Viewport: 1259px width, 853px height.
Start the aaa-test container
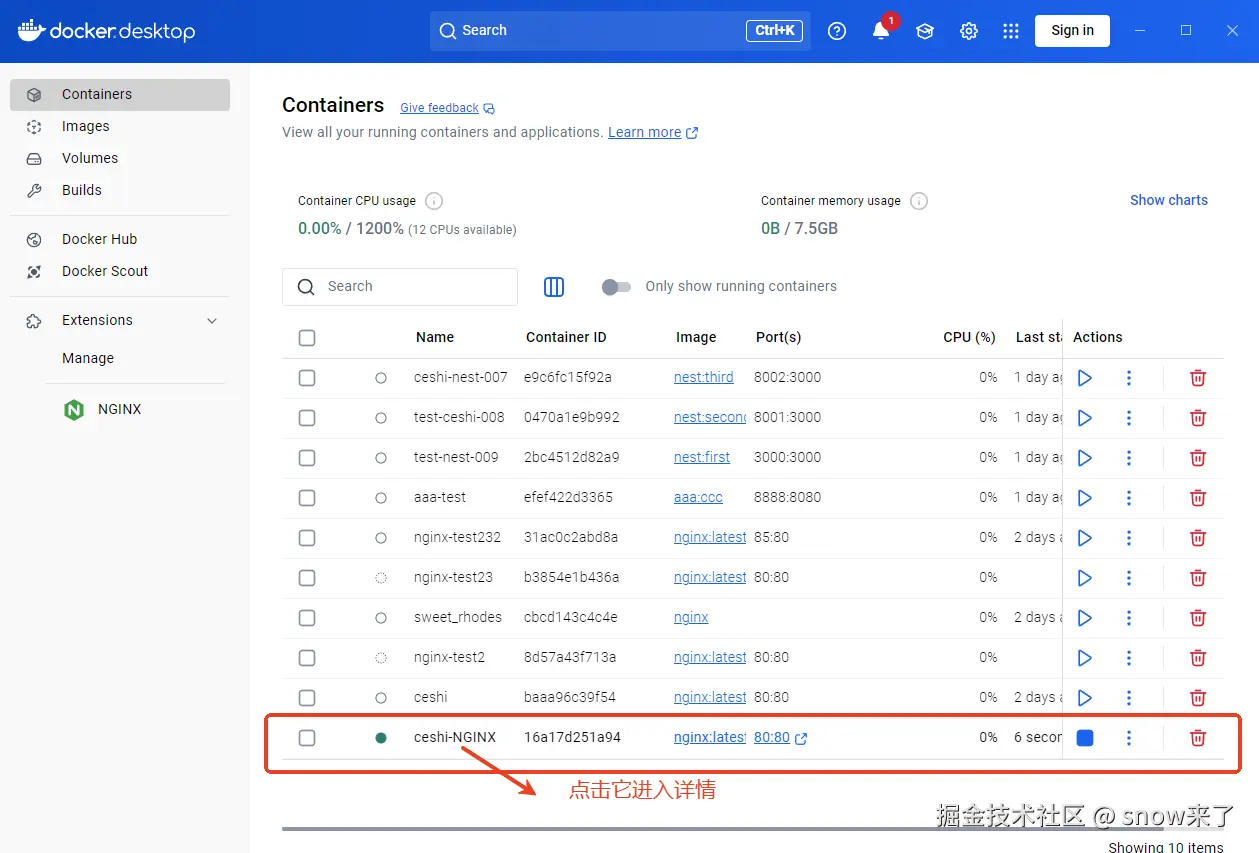pos(1084,498)
